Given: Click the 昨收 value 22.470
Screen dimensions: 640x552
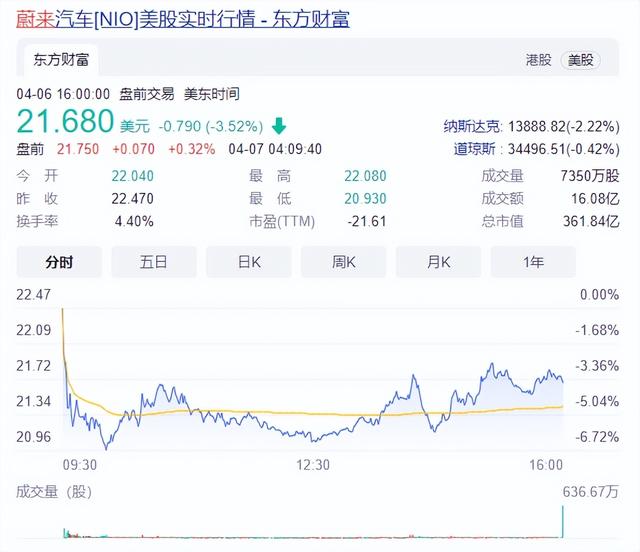Looking at the screenshot, I should (133, 198).
